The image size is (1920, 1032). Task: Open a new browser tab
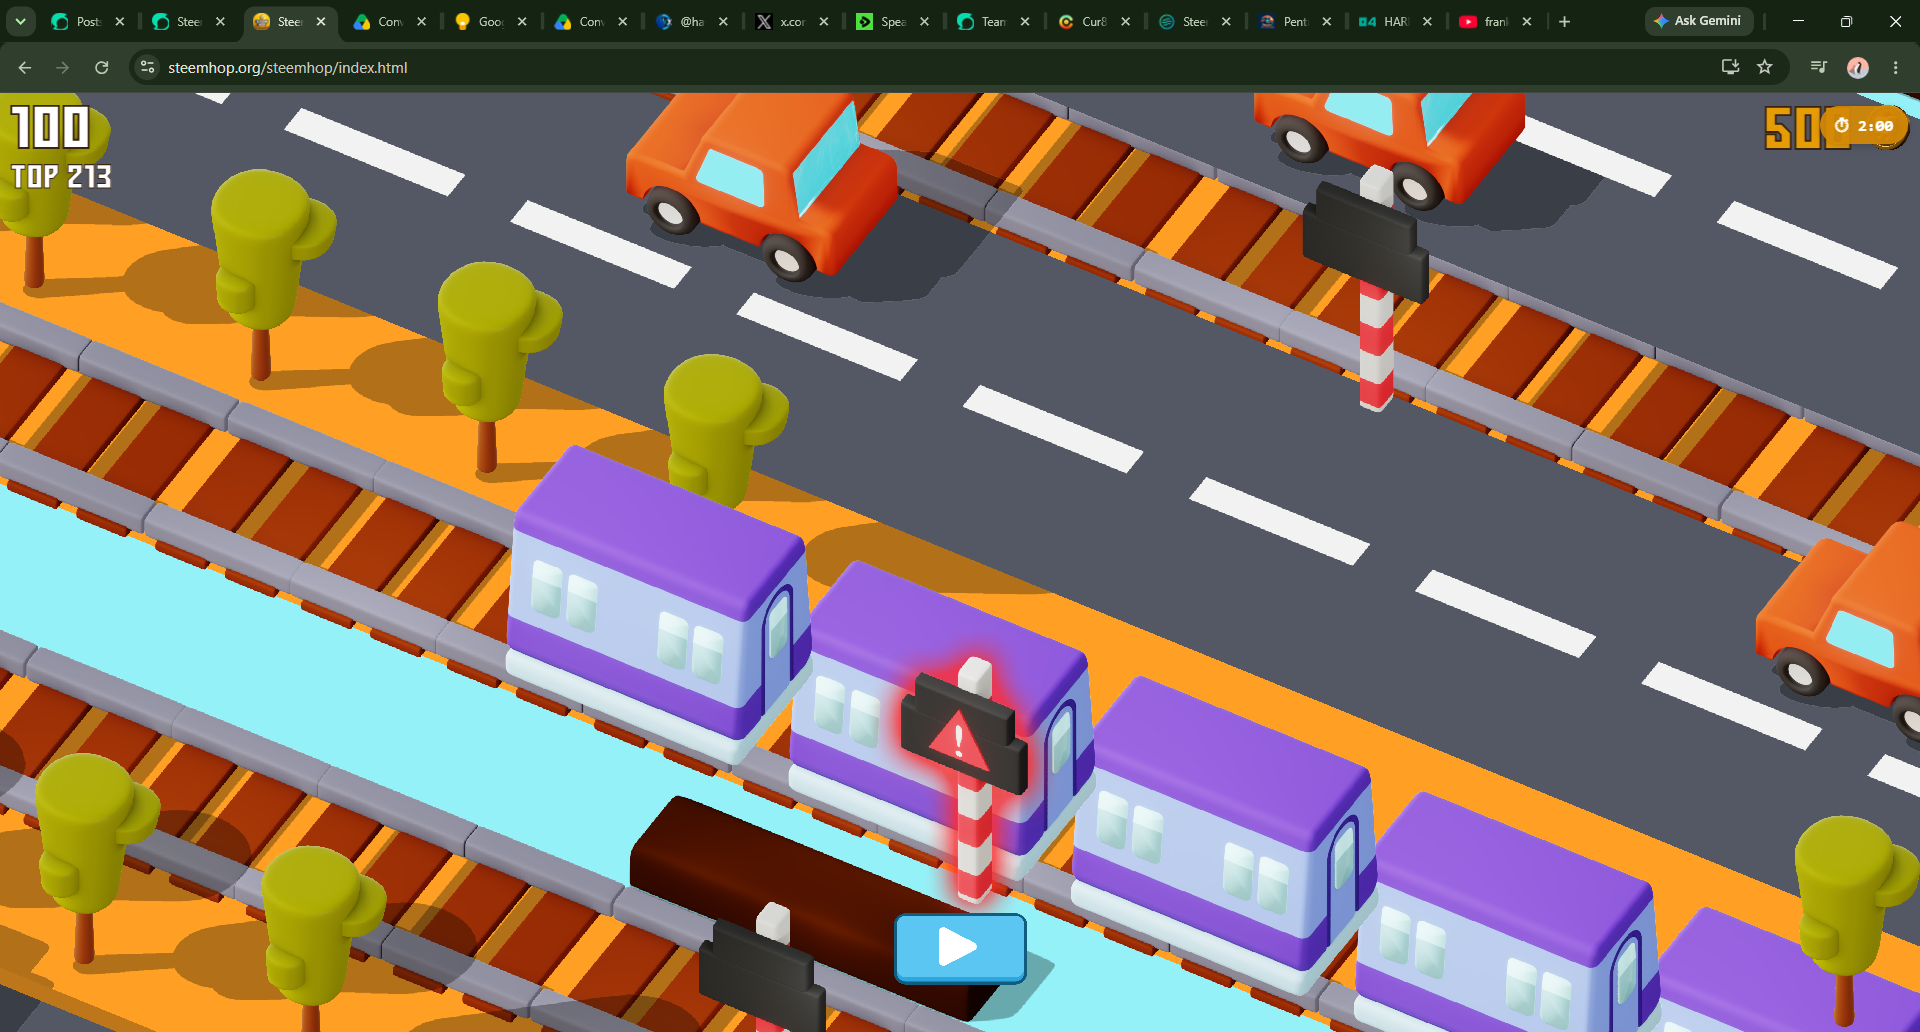tap(1565, 21)
